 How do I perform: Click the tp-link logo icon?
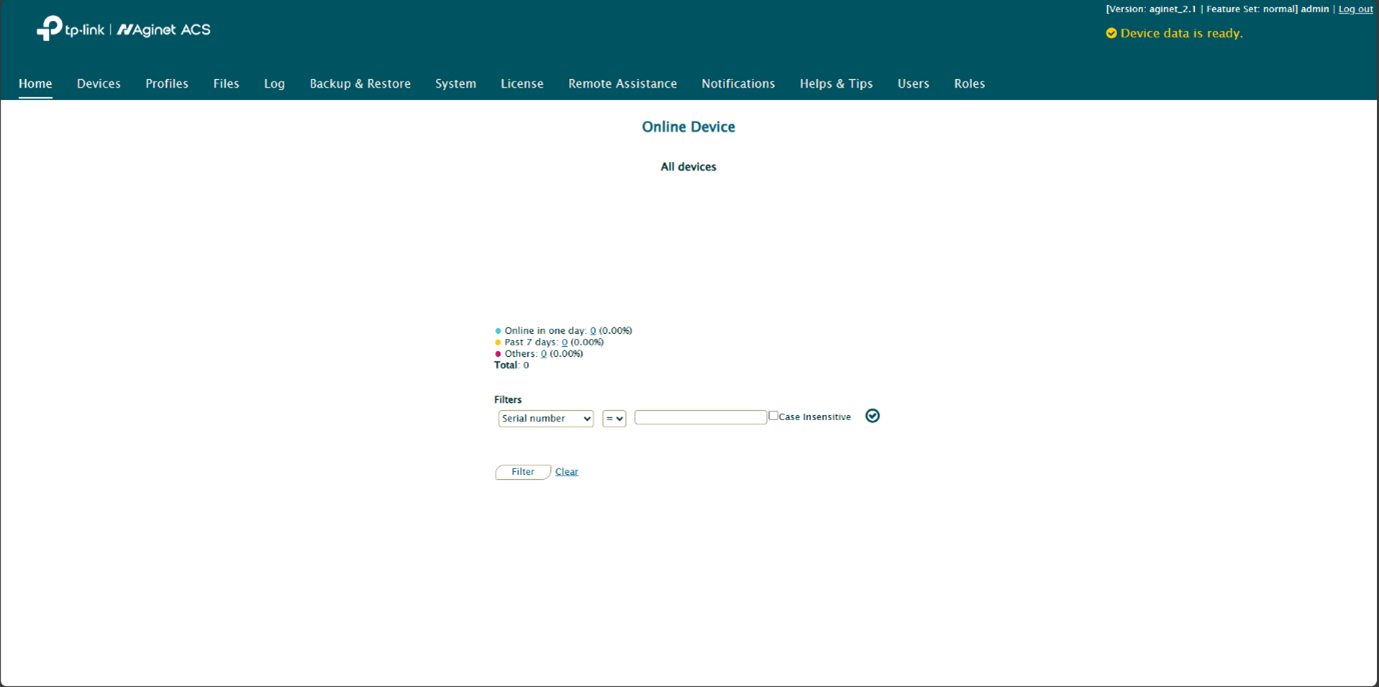50,29
